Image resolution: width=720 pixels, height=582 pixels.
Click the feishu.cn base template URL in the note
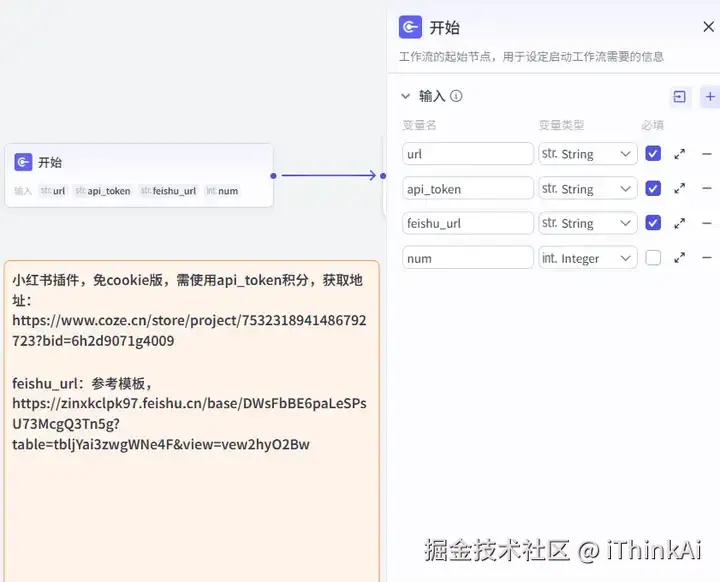(x=189, y=424)
